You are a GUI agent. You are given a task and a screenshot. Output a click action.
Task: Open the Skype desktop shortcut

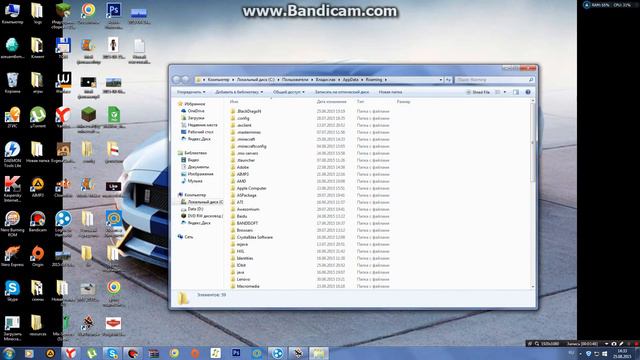tap(12, 291)
